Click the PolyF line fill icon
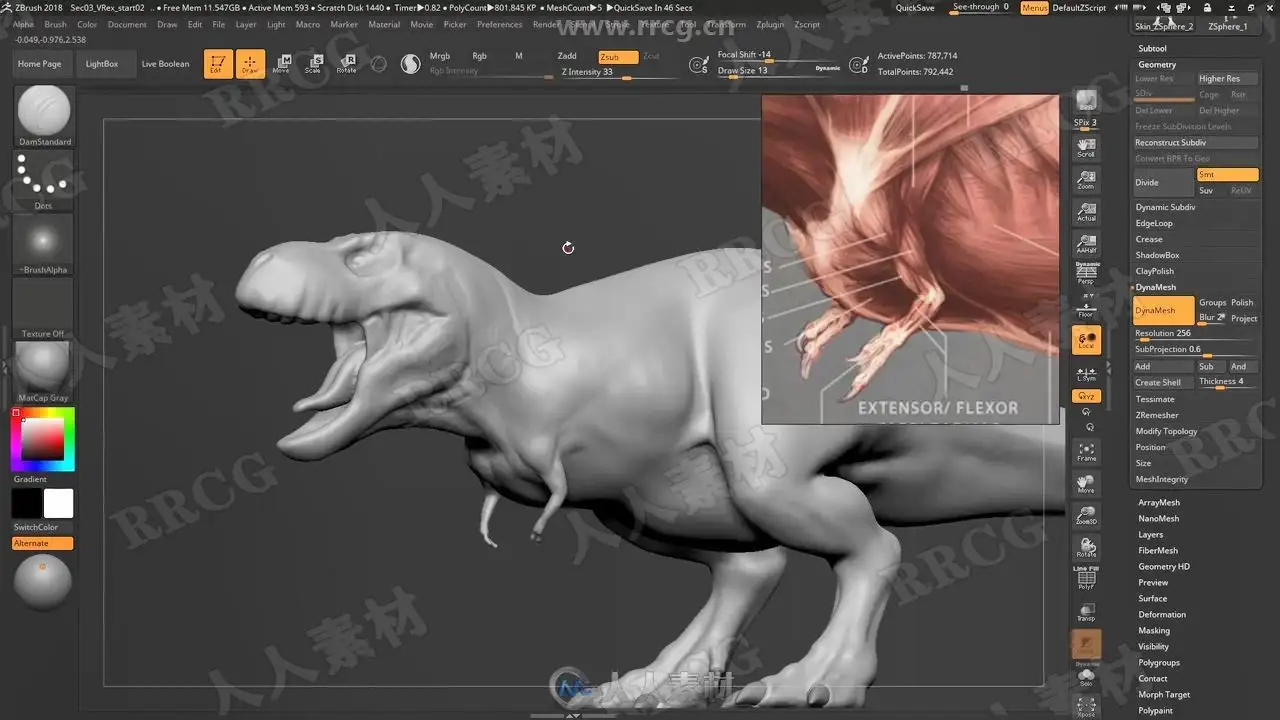This screenshot has width=1280, height=720. 1086,579
